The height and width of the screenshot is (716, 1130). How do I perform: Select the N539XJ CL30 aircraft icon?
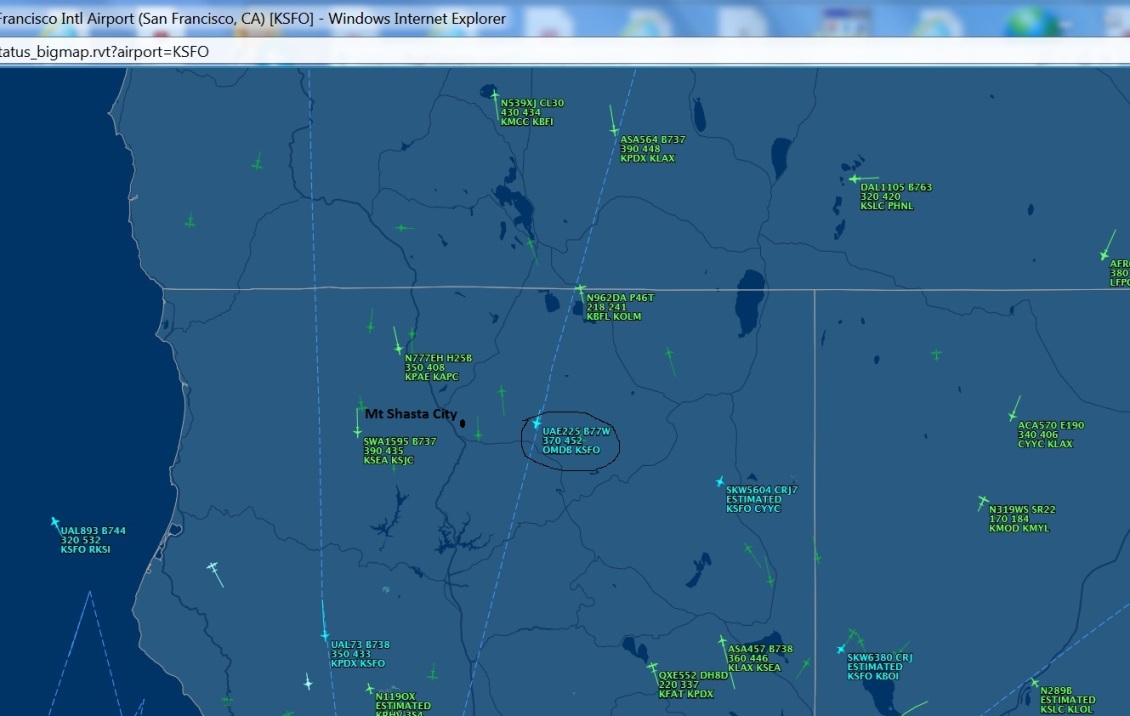[495, 96]
